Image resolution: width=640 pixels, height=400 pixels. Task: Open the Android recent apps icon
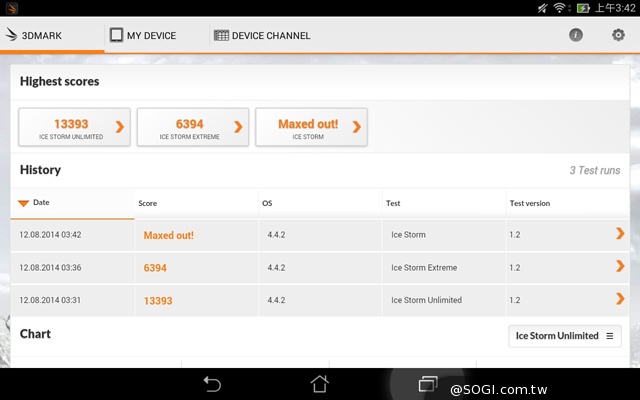(x=428, y=383)
